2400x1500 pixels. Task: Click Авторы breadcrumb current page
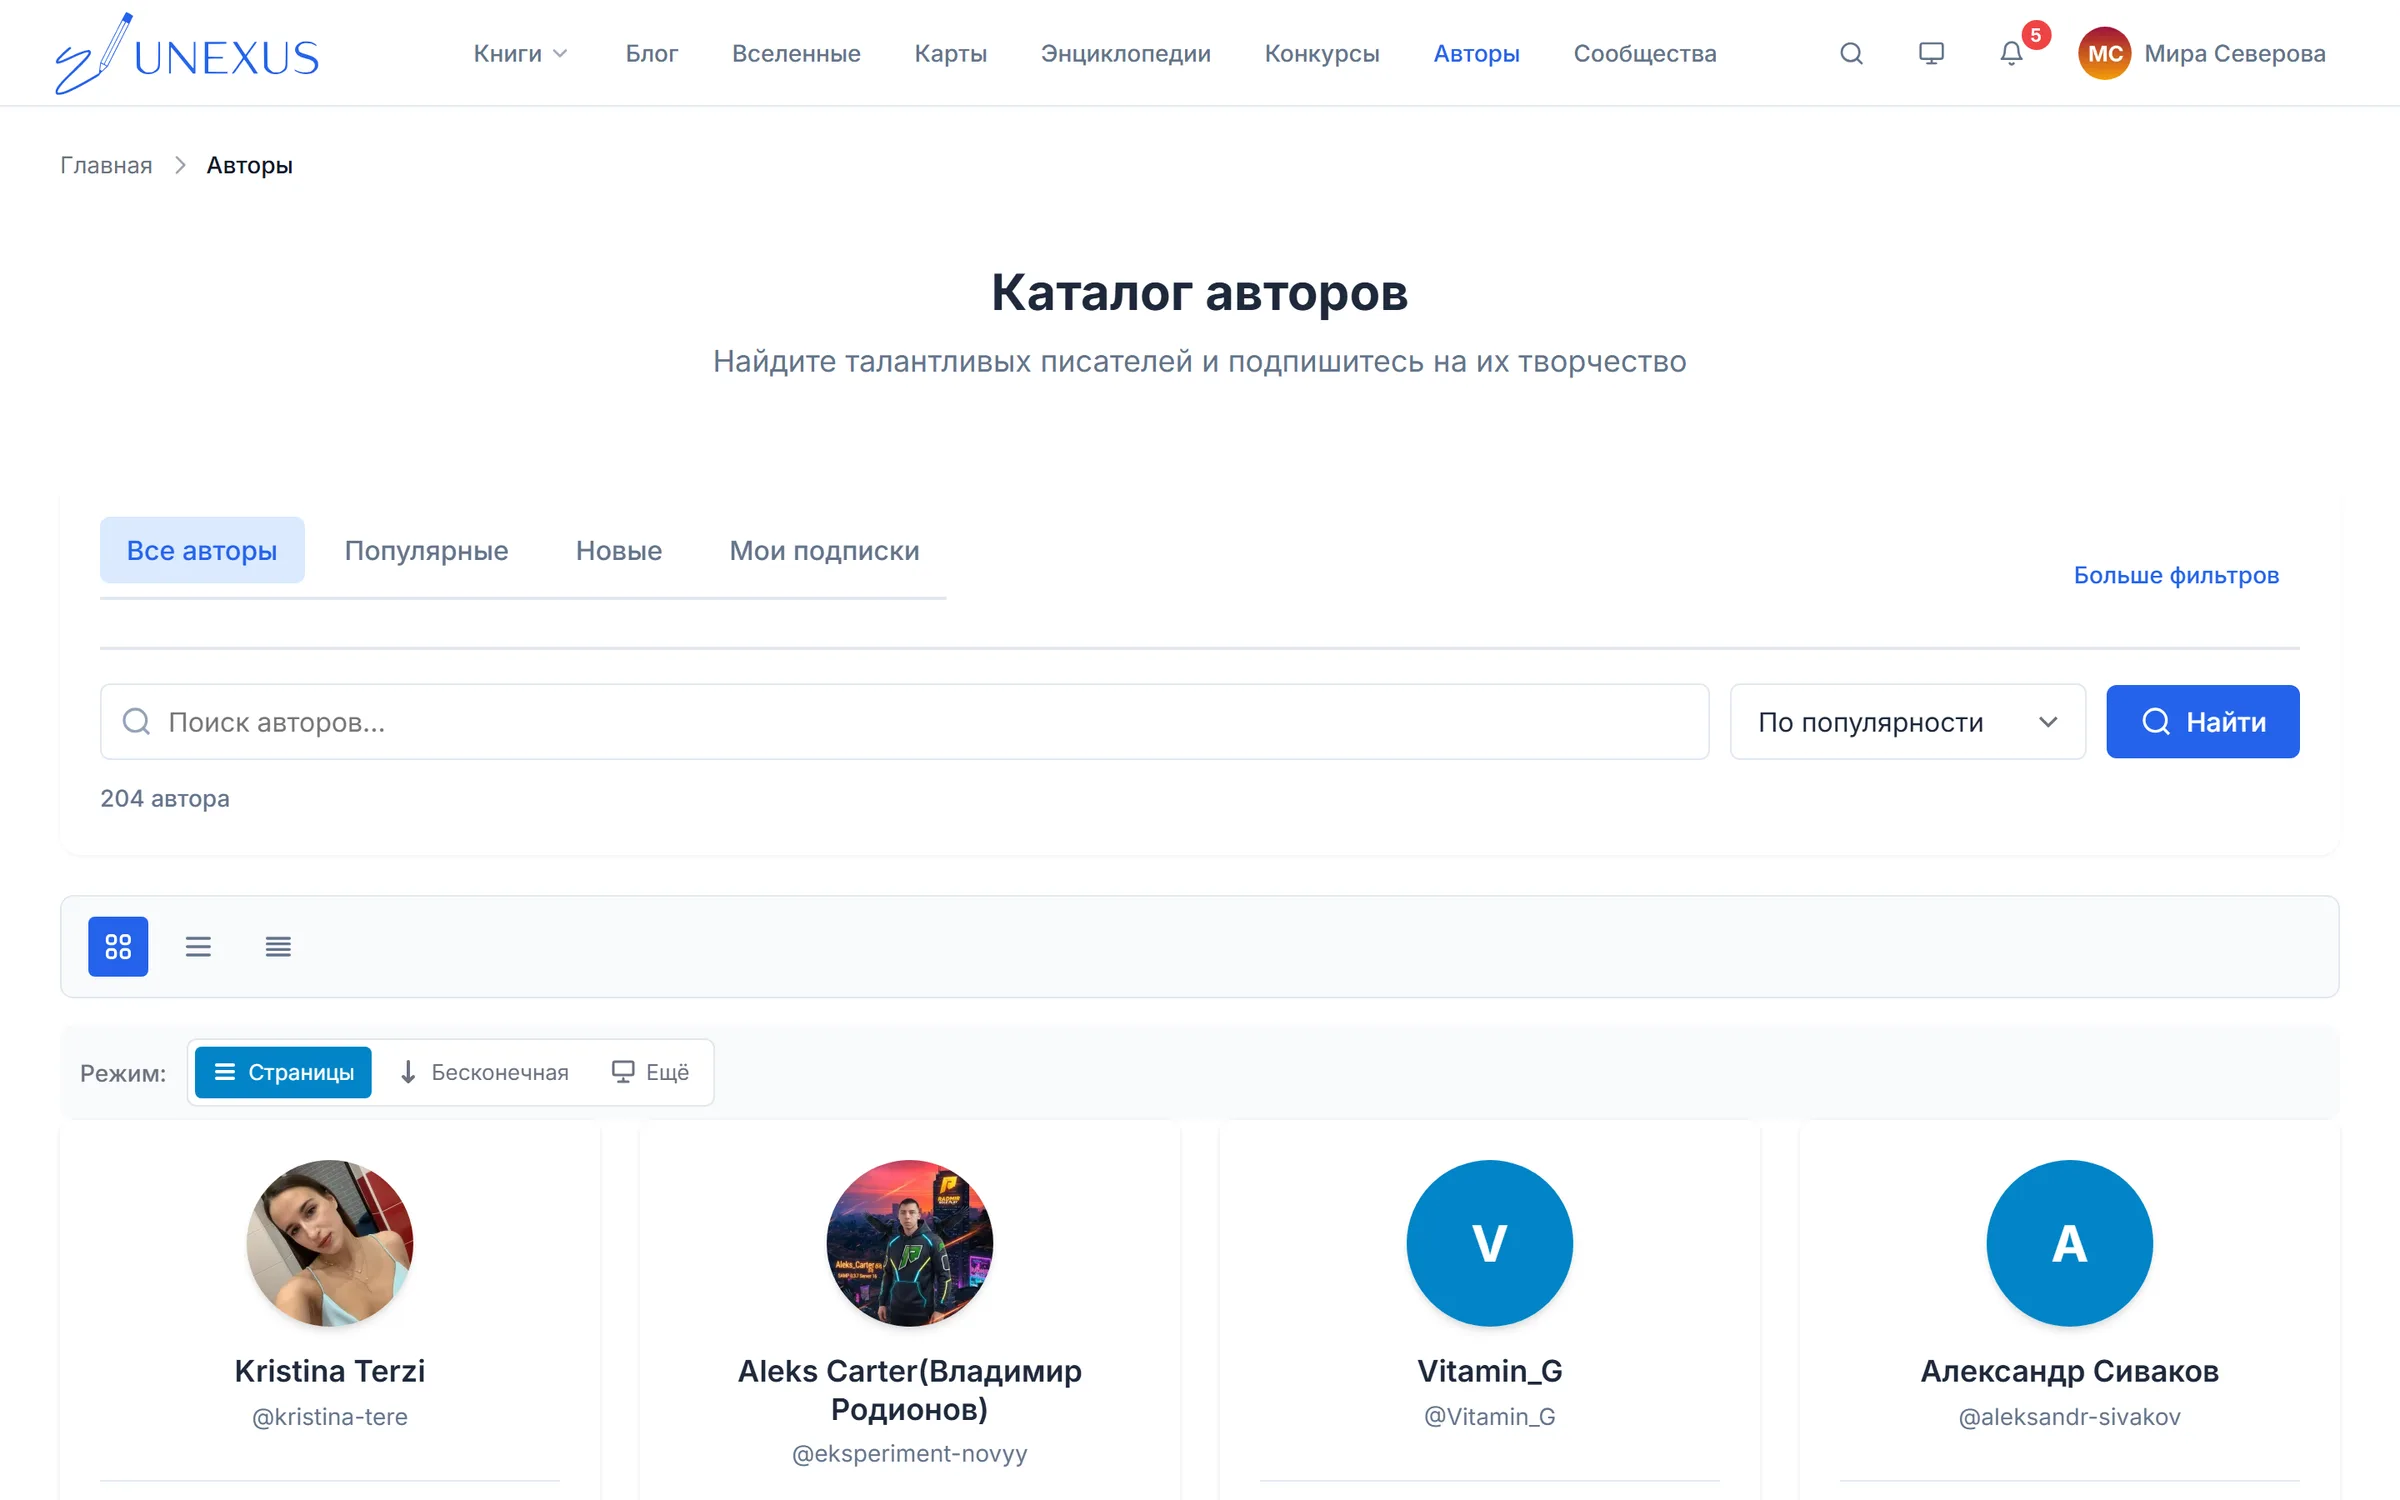(249, 165)
